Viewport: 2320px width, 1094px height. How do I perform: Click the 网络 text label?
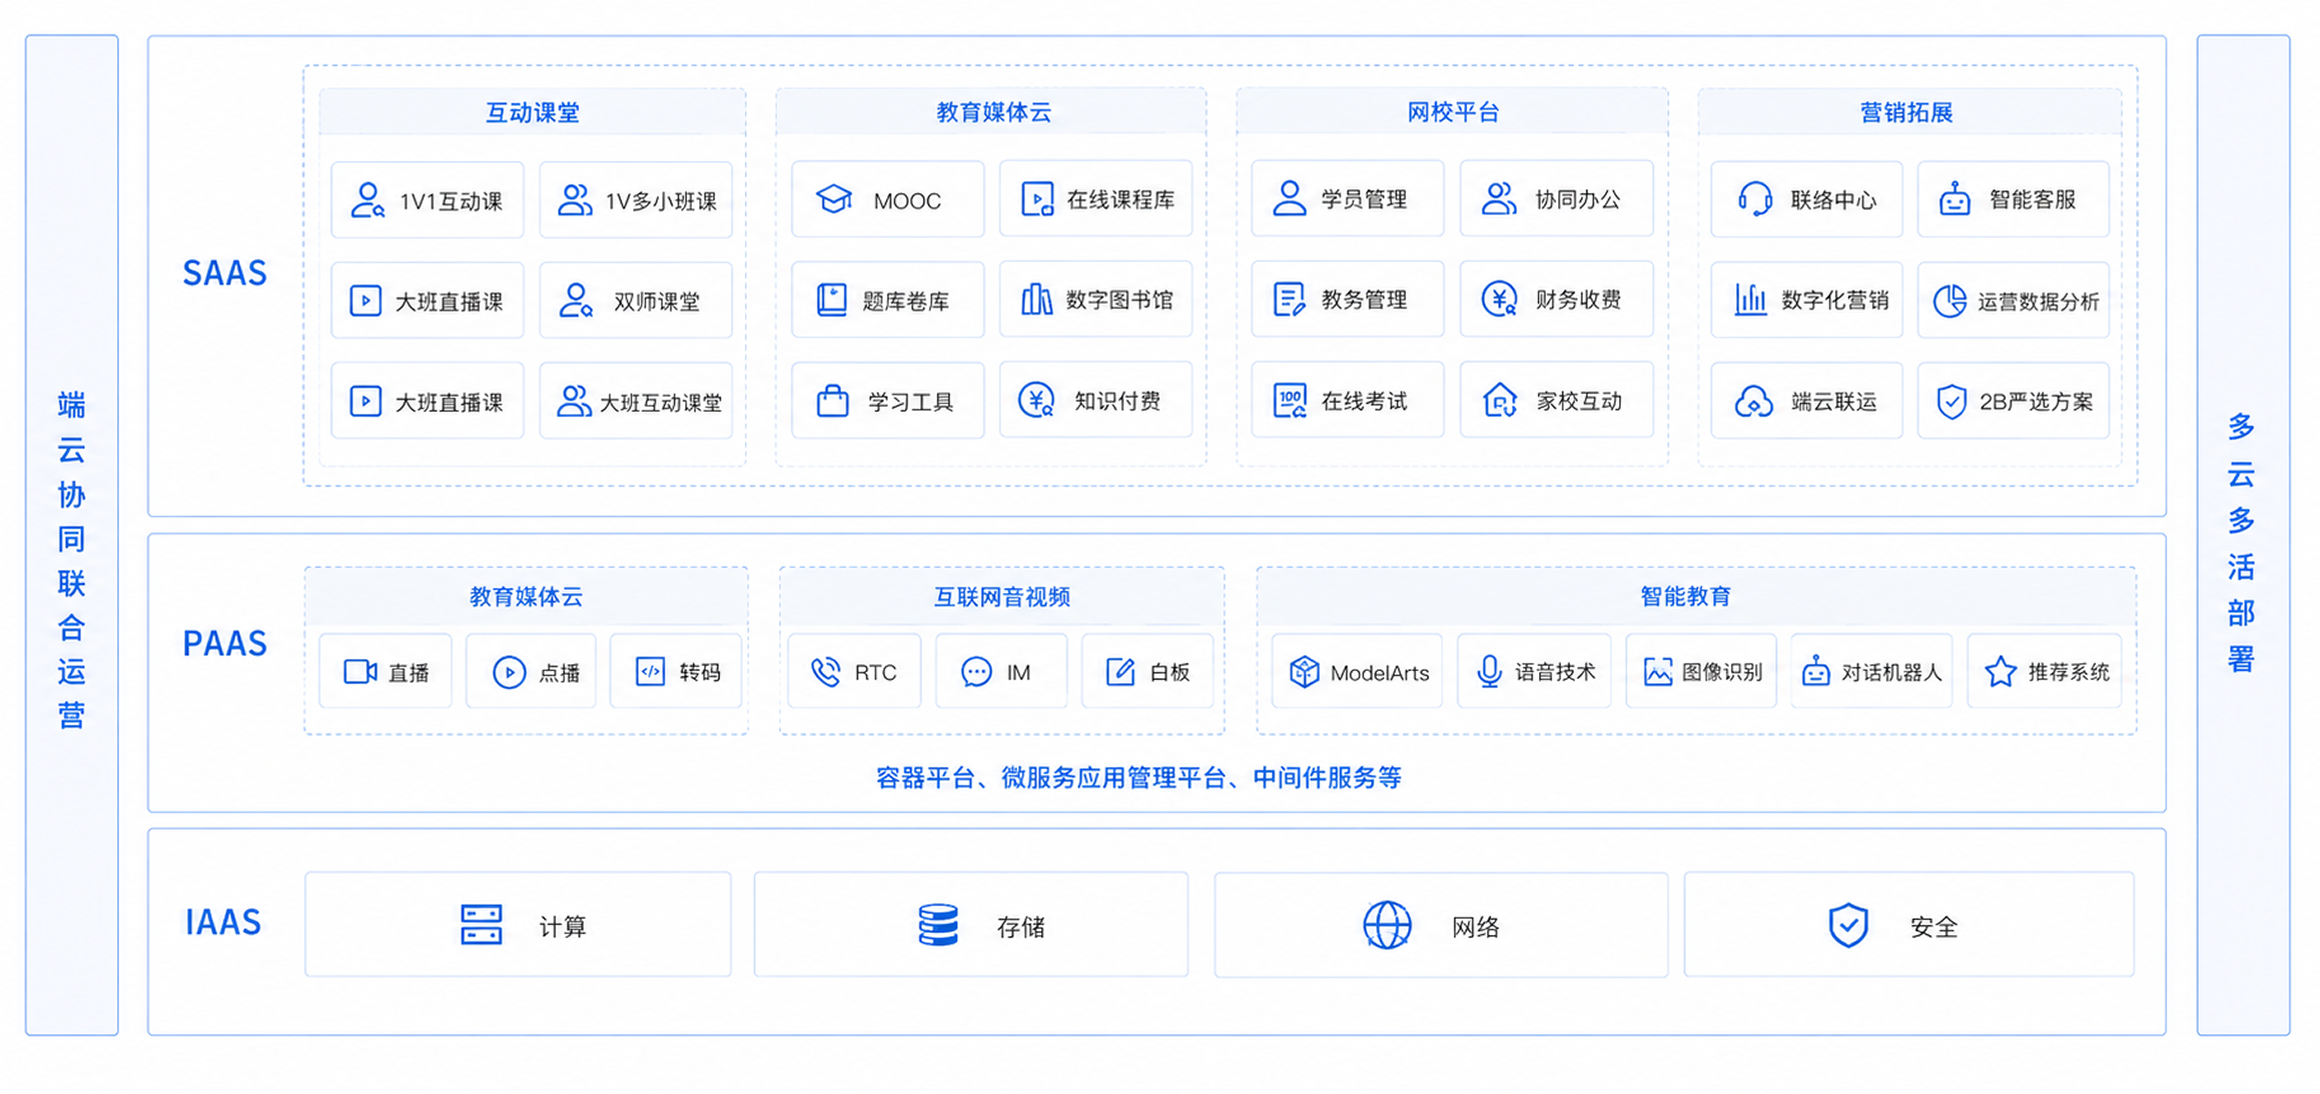tap(1475, 927)
